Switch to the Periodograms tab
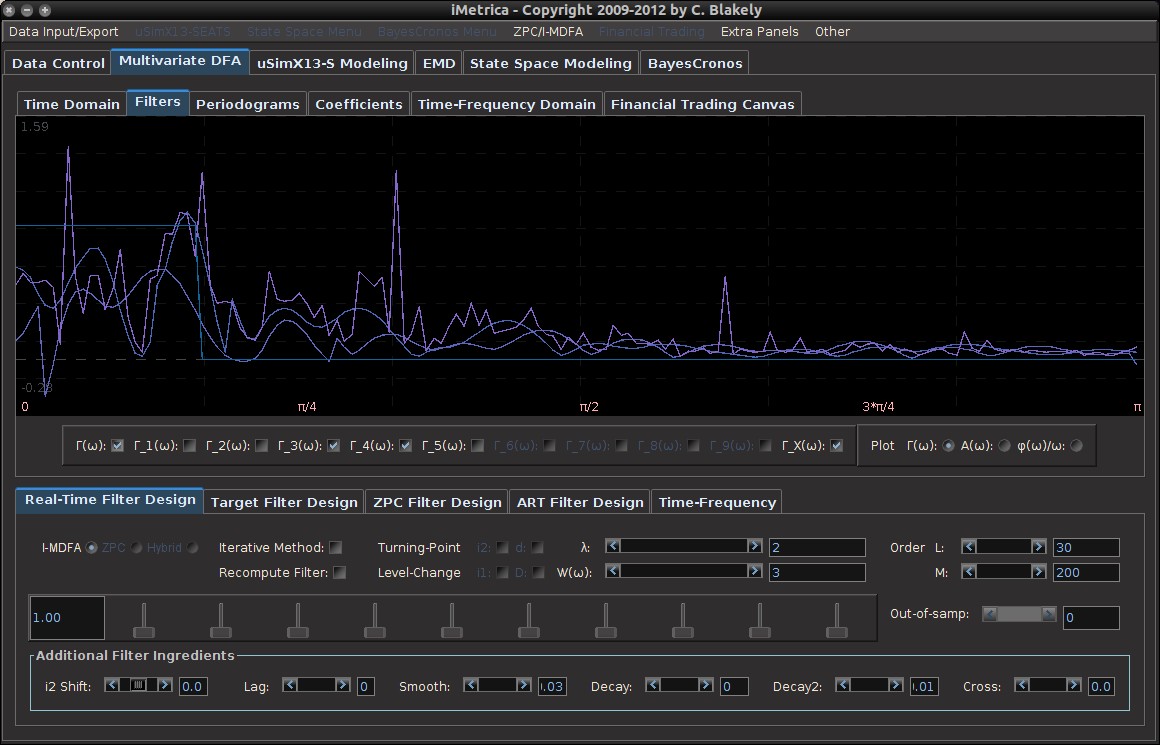1160x745 pixels. (x=247, y=104)
